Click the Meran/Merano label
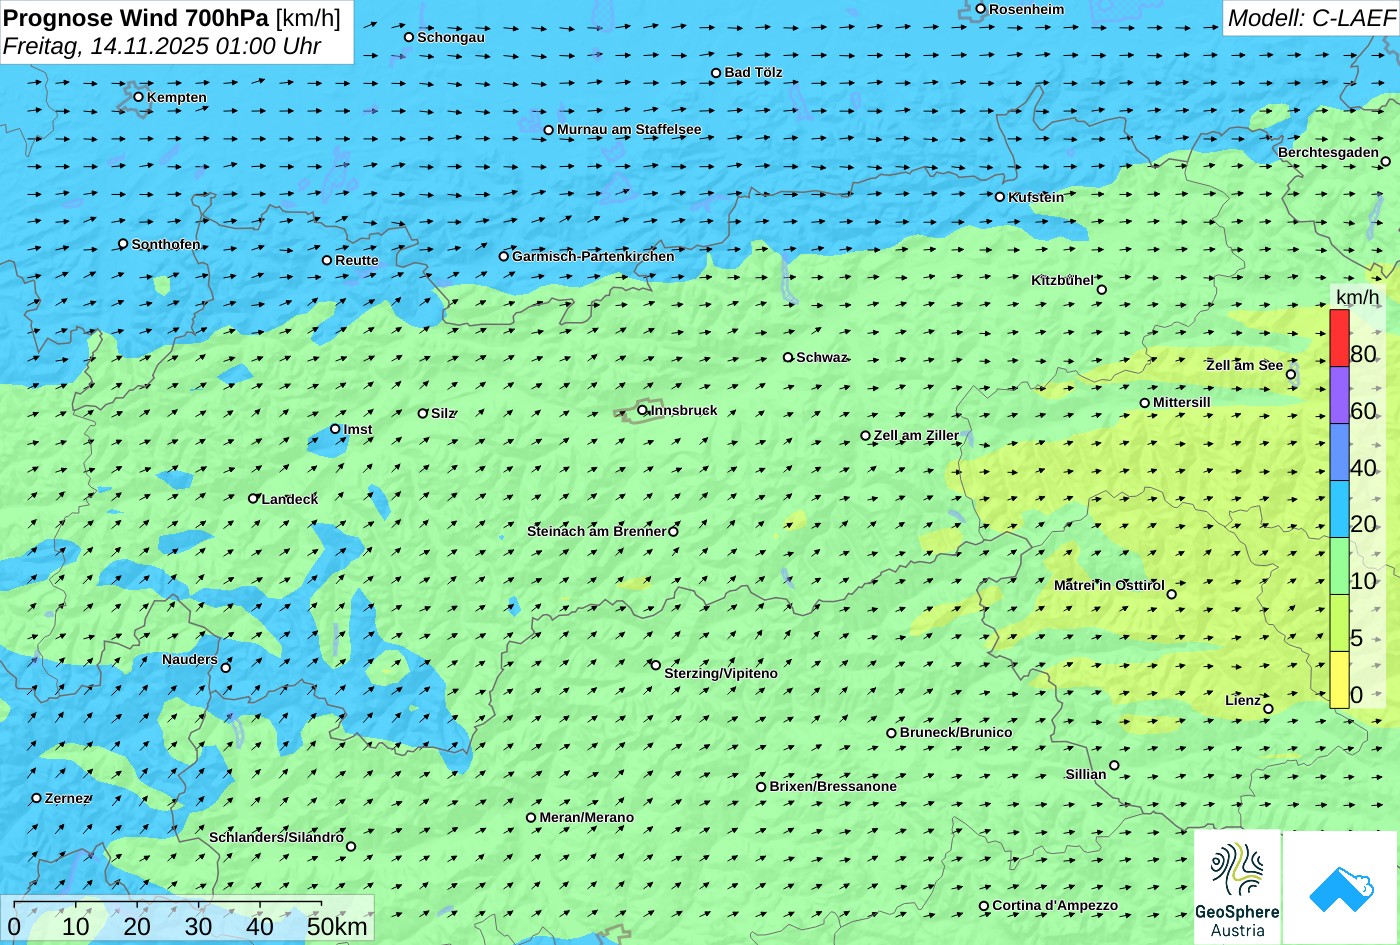 point(587,817)
